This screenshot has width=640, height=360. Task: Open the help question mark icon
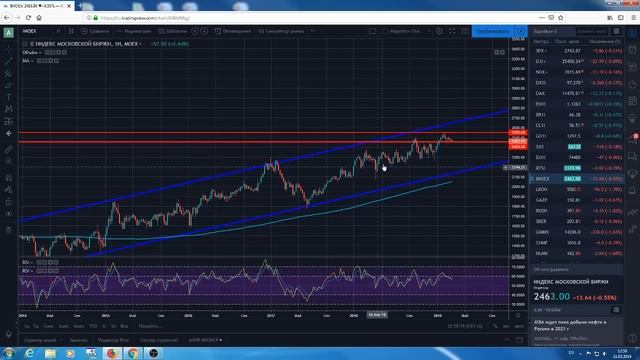click(633, 338)
